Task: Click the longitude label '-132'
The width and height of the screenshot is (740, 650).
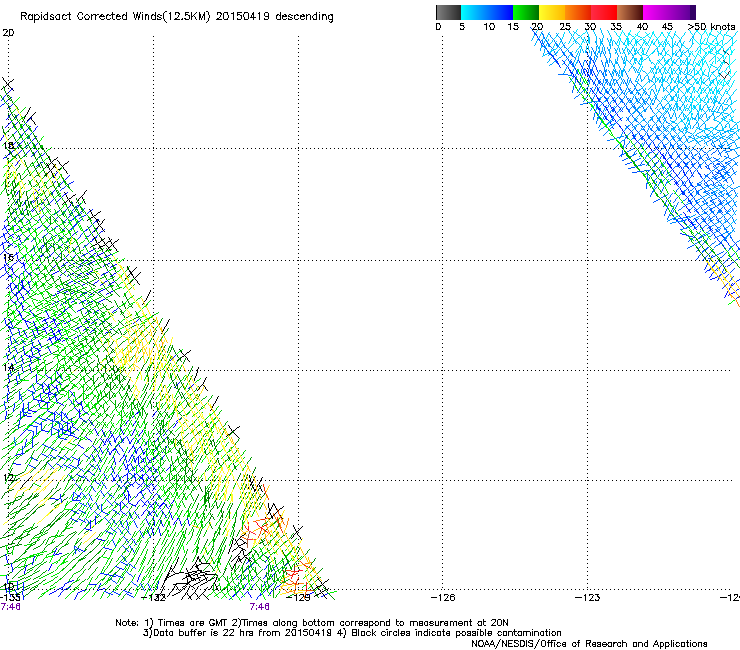Action: pyautogui.click(x=154, y=598)
